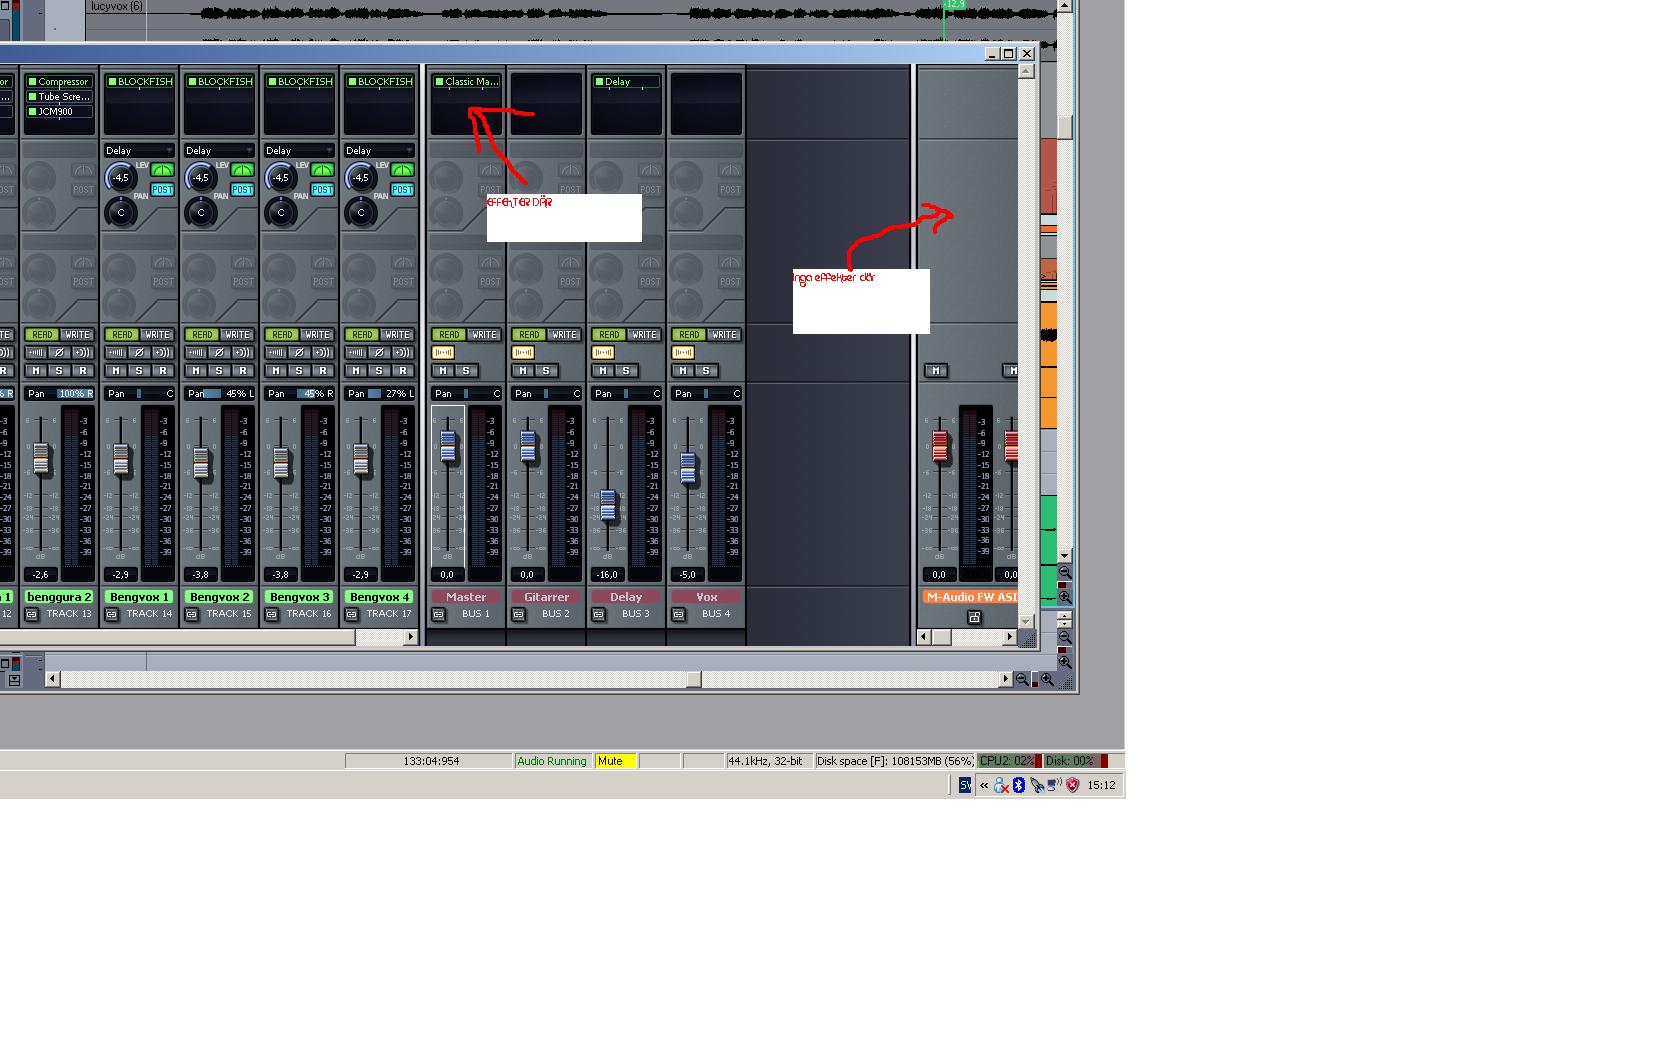Arm record on the benggura 2 track
Viewport: 1680px width, 1050px height.
point(83,371)
